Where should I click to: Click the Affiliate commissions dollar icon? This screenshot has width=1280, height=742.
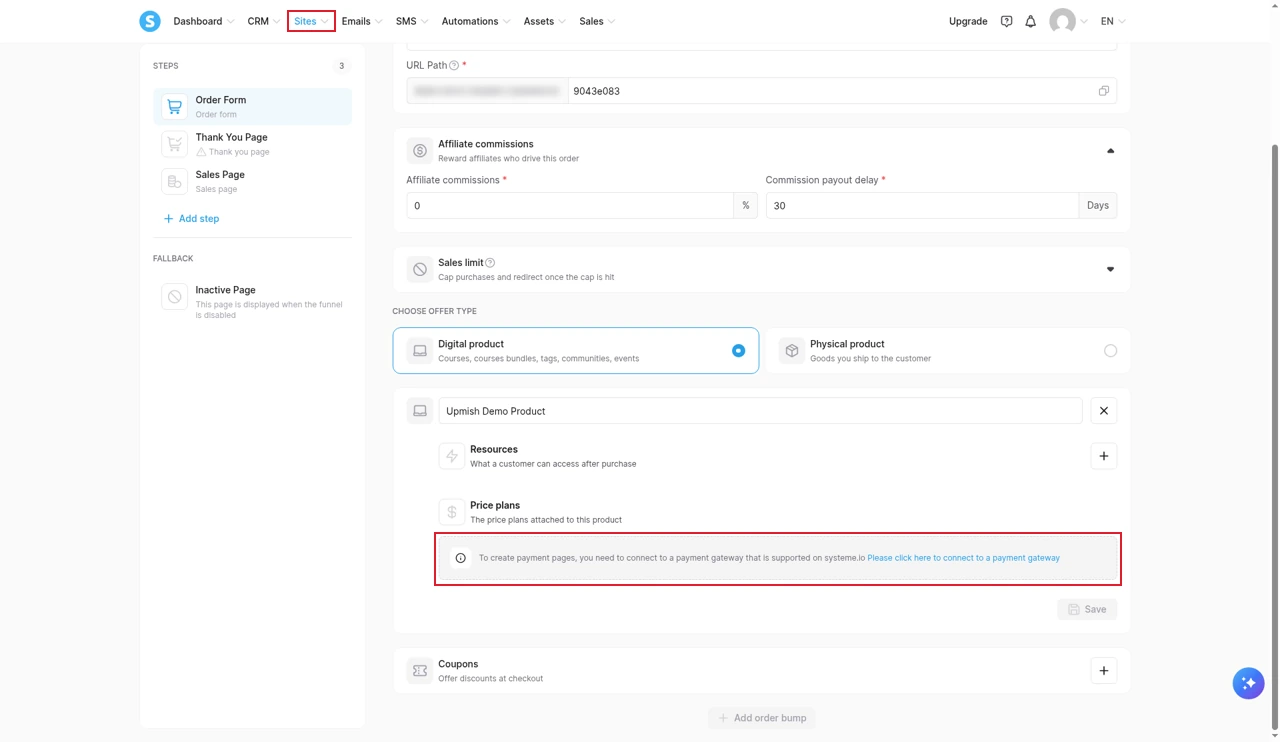click(420, 151)
